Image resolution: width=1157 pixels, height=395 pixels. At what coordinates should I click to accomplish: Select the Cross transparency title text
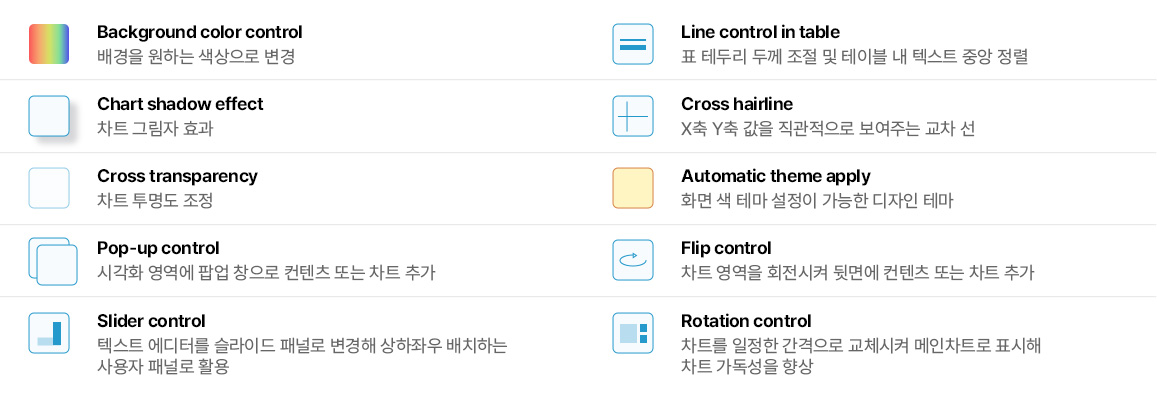[x=178, y=176]
